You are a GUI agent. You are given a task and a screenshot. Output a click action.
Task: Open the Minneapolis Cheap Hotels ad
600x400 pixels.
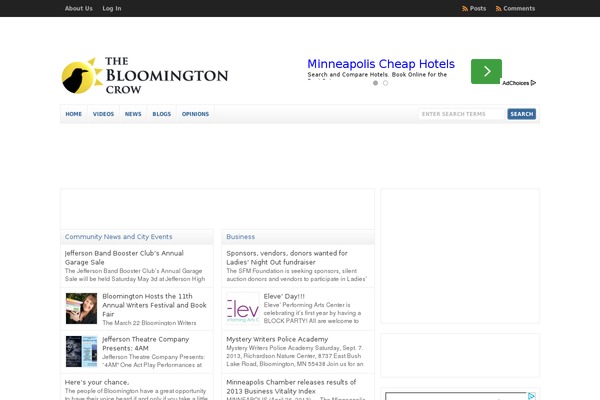tap(381, 64)
